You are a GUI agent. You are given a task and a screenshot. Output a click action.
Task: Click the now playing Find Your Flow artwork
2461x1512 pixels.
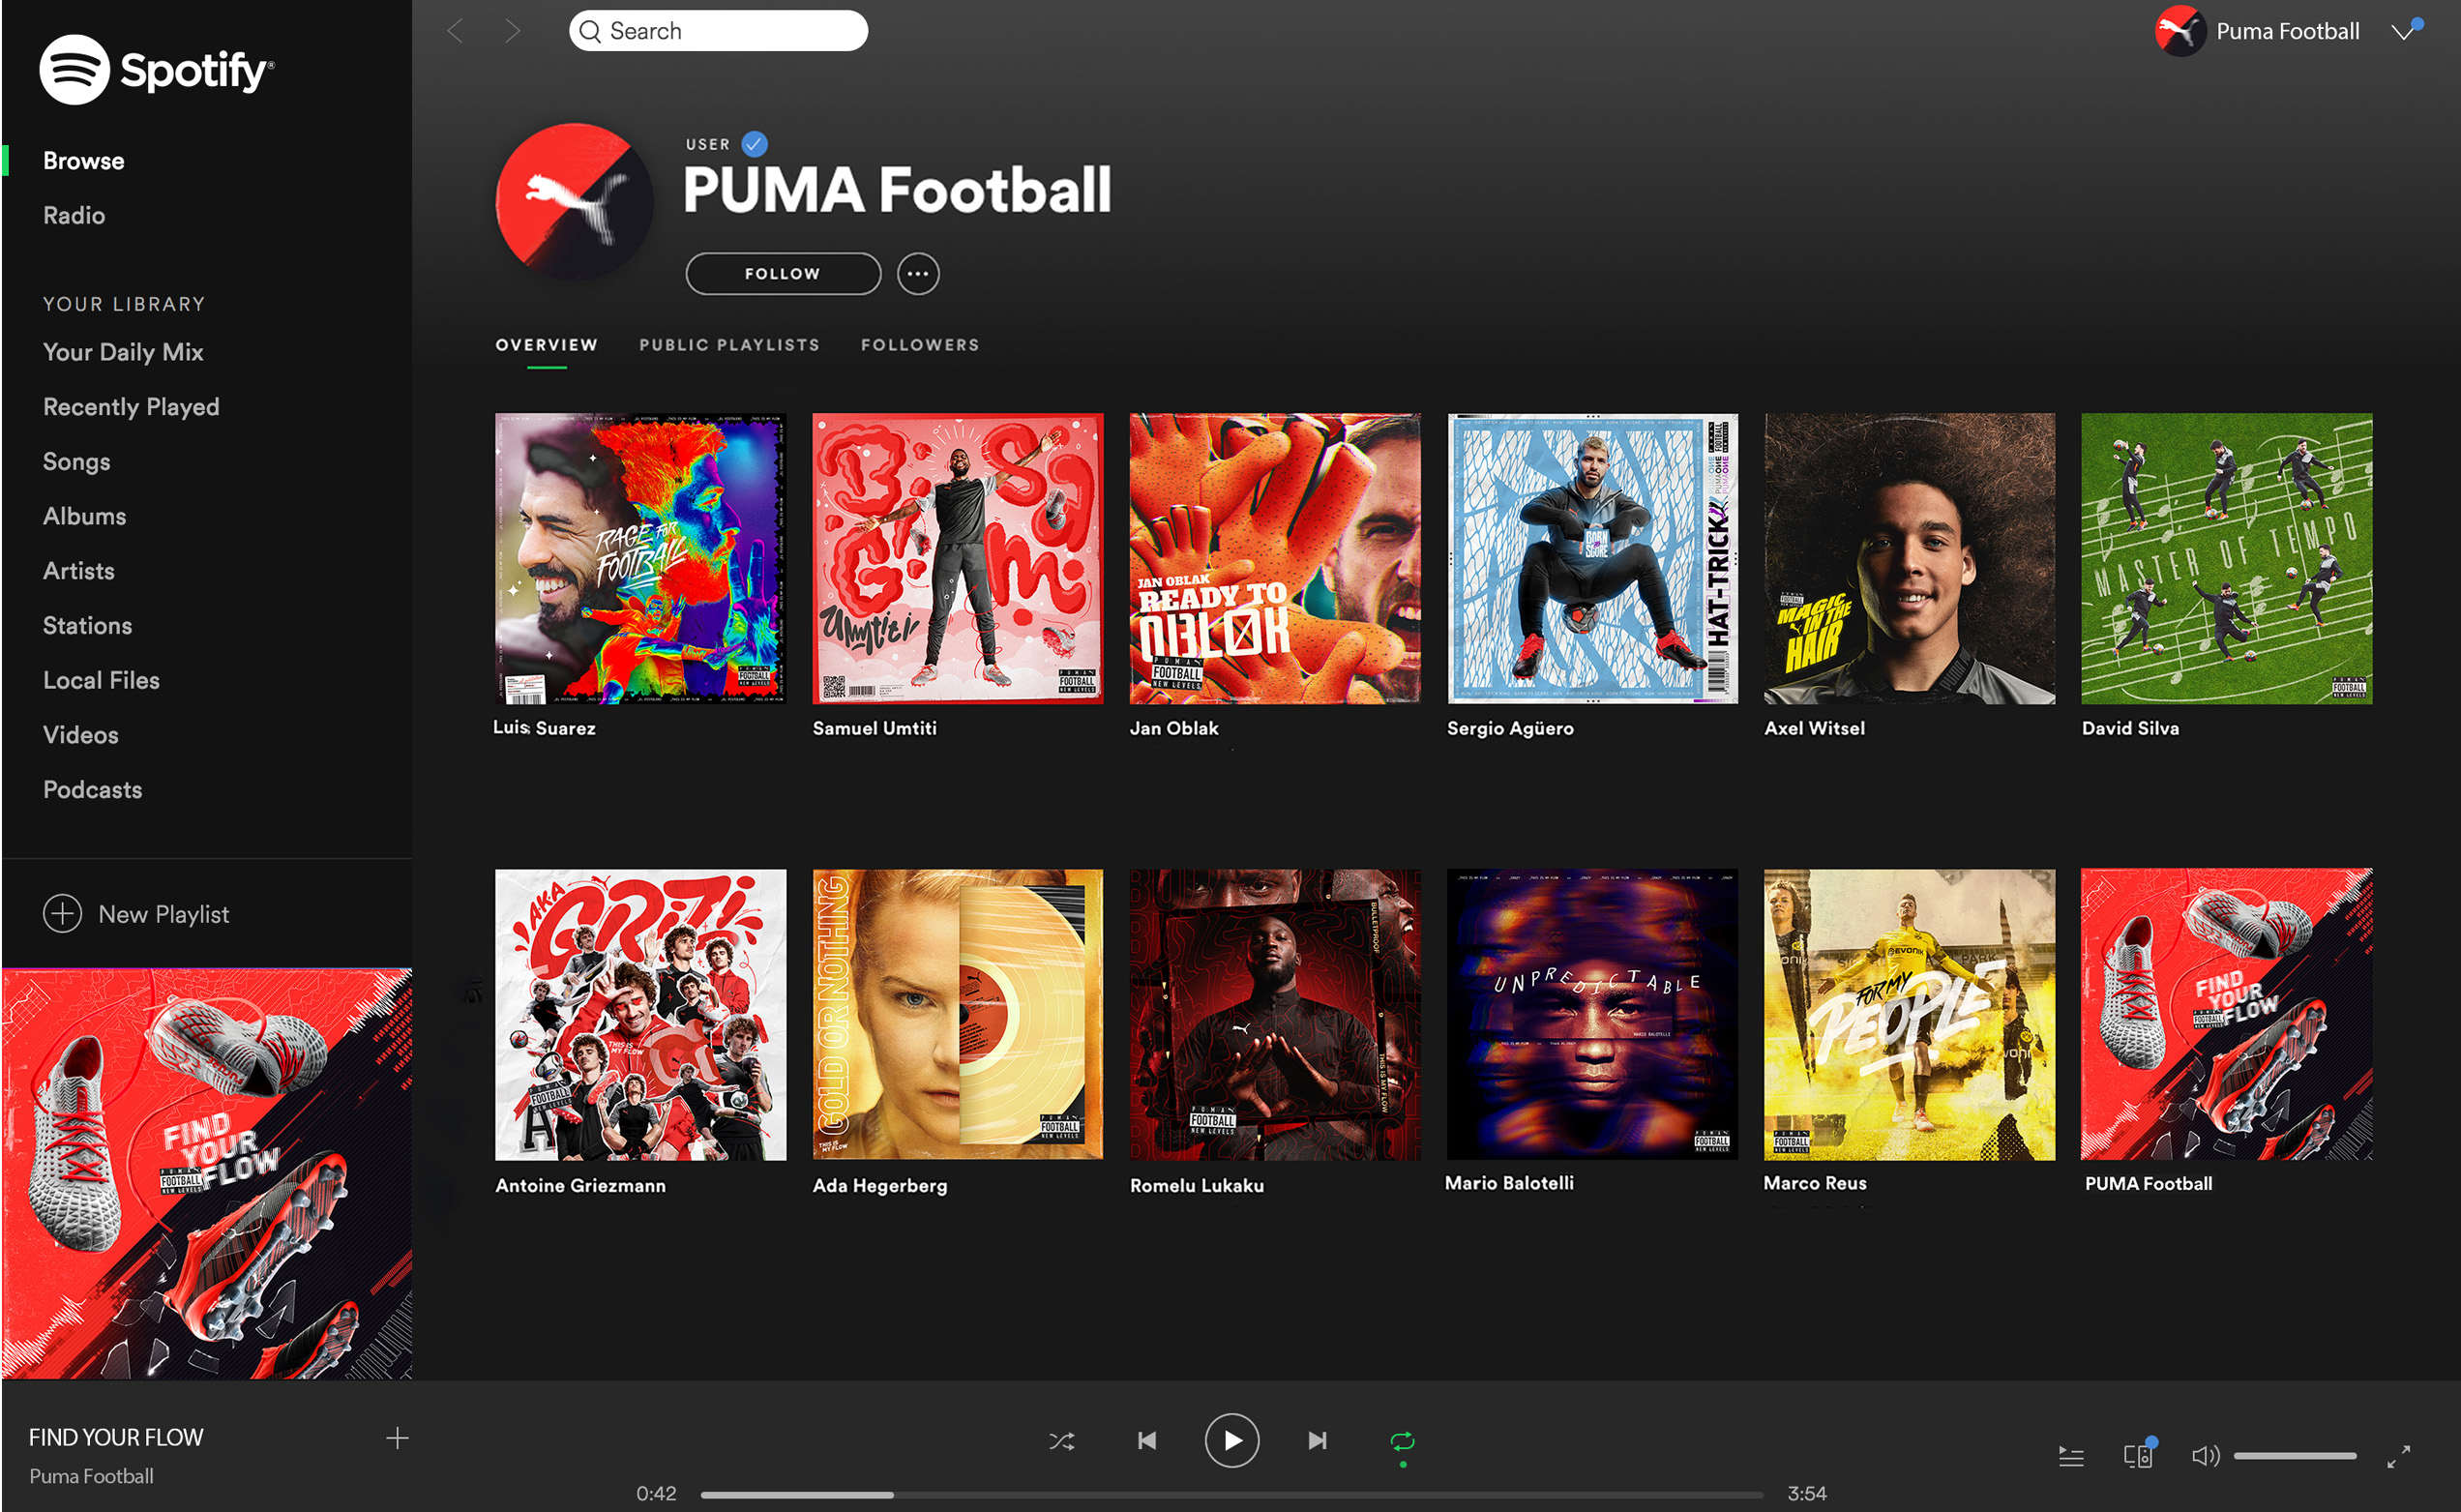(207, 1173)
